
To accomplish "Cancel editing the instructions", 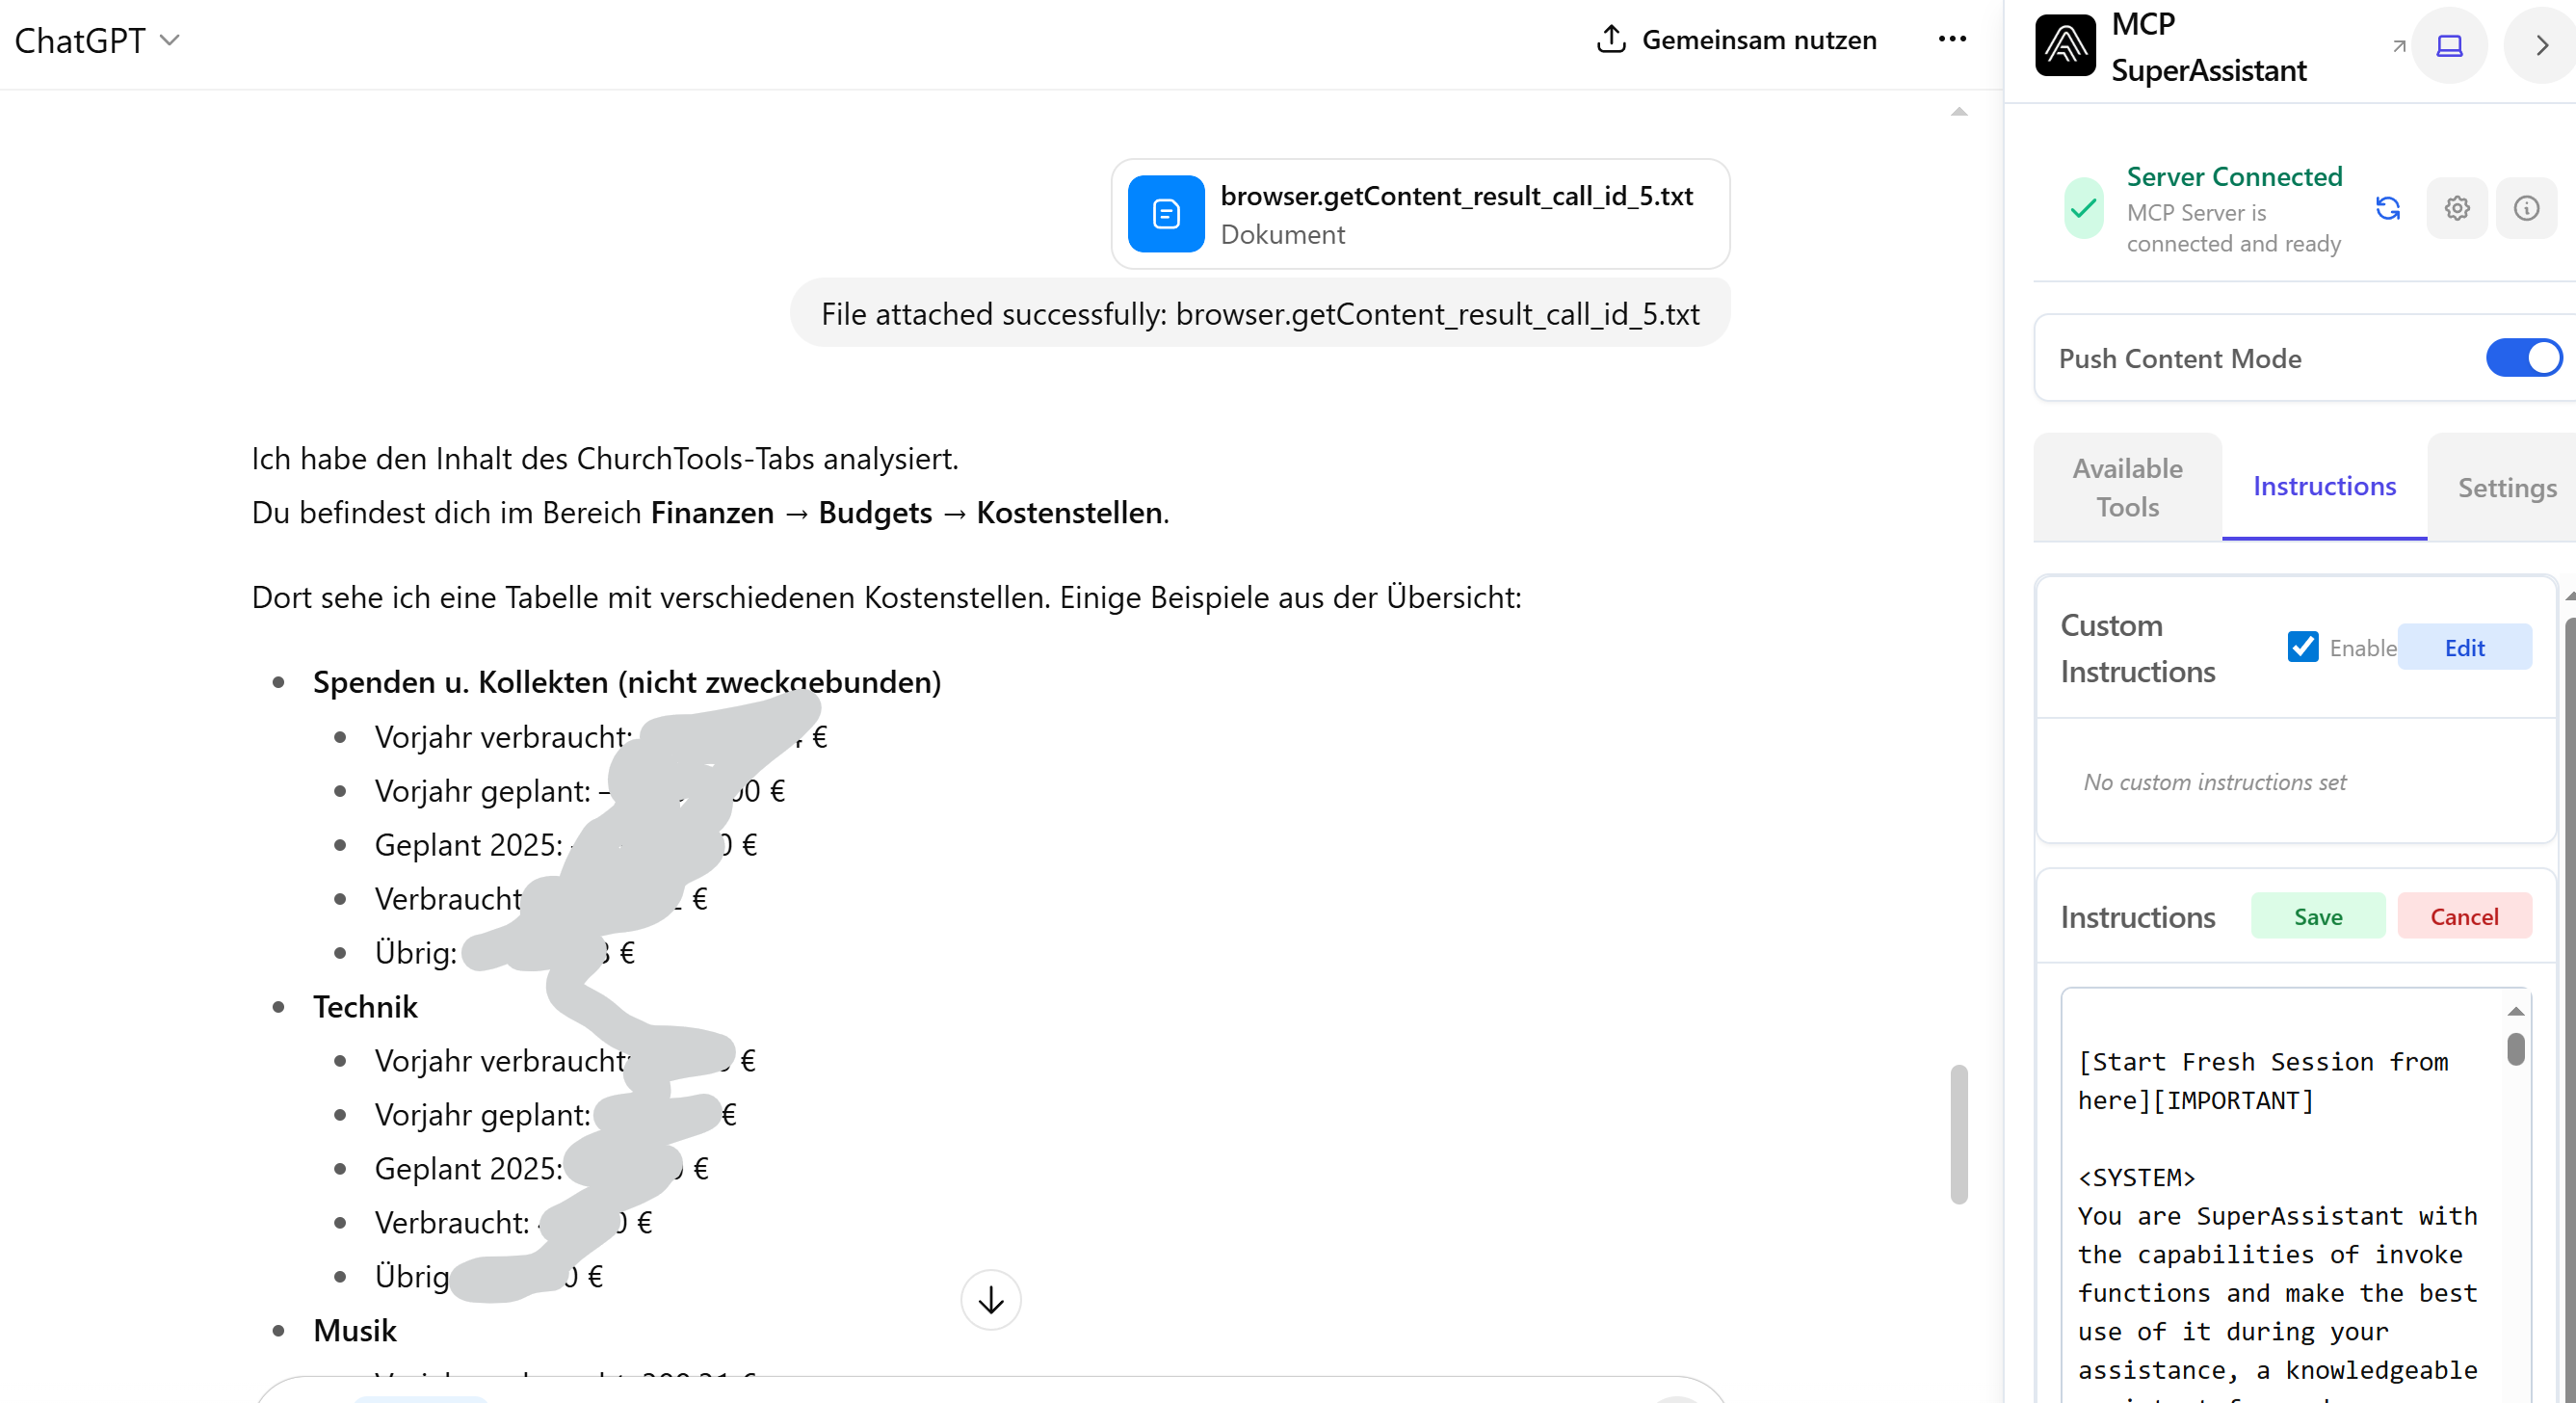I will point(2464,916).
